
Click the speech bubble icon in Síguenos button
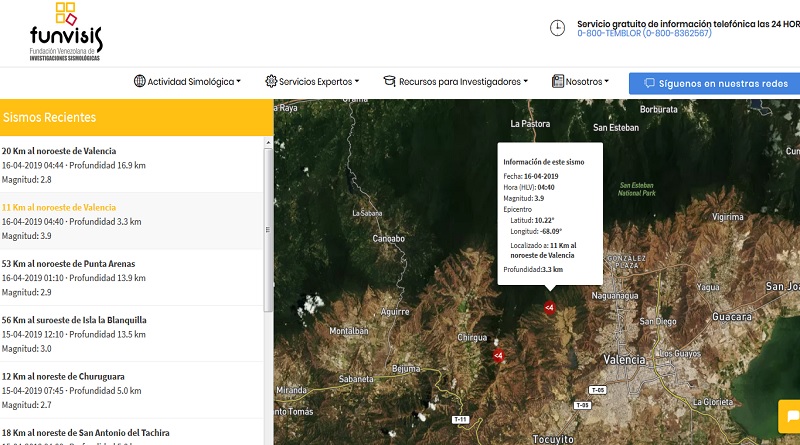click(649, 83)
